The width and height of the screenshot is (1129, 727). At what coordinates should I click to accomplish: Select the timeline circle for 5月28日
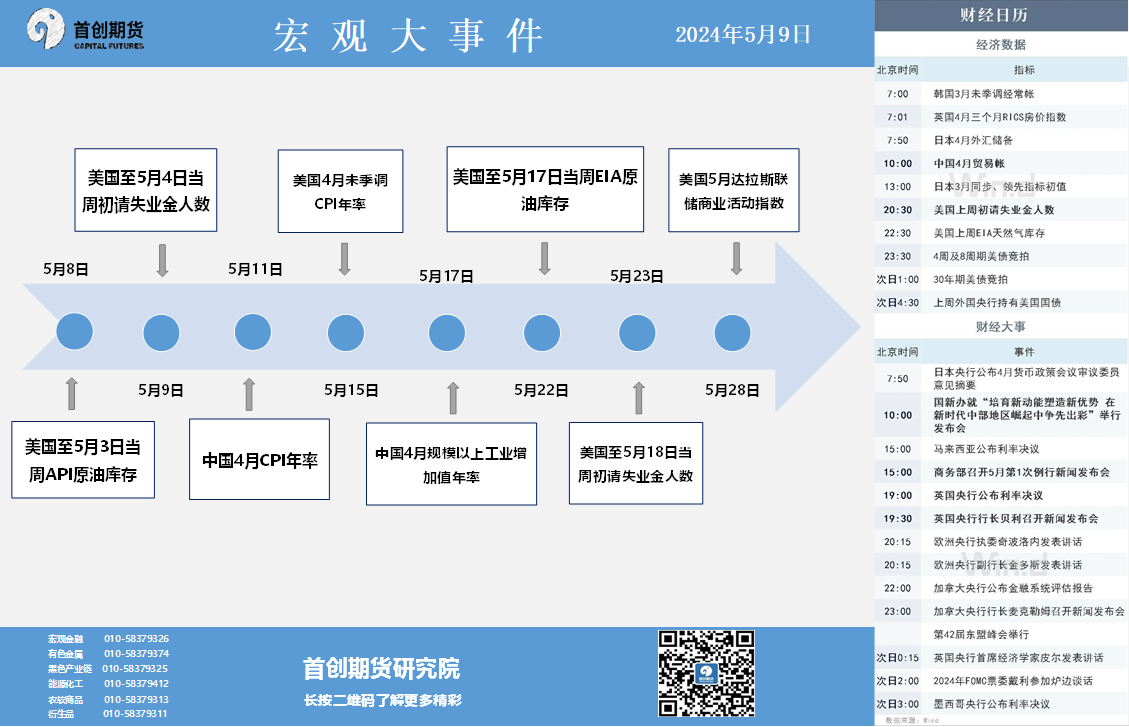coord(732,333)
